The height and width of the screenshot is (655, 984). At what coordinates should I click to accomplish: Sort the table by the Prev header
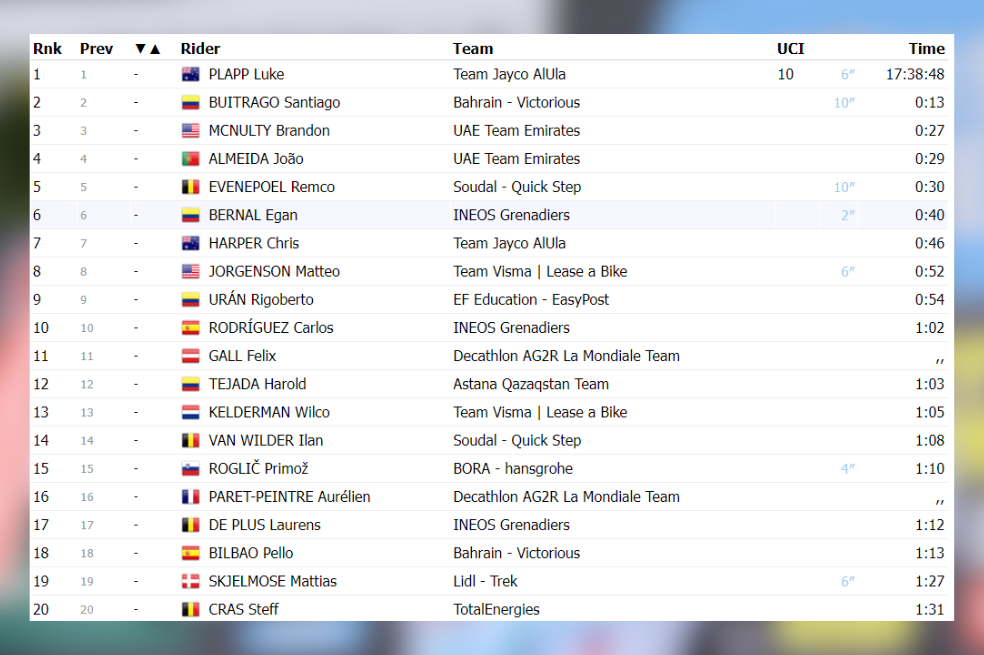pyautogui.click(x=96, y=49)
